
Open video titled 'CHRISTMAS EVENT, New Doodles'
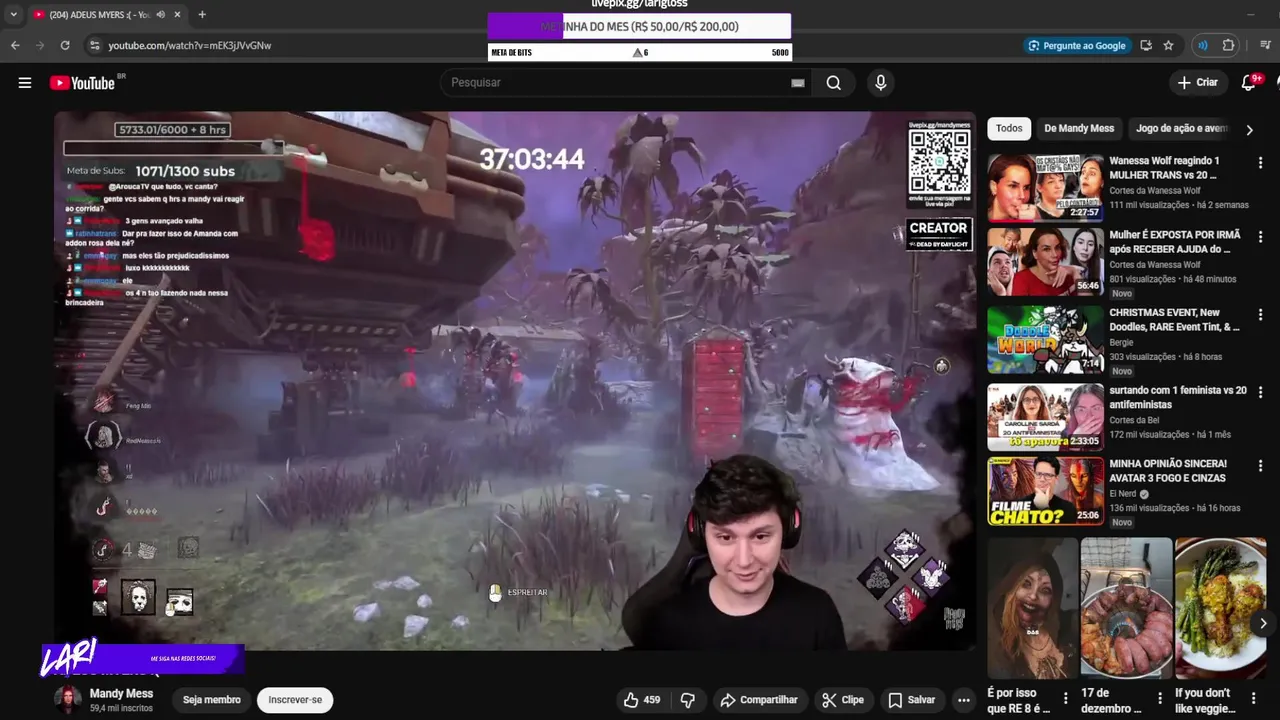[x=1174, y=319]
